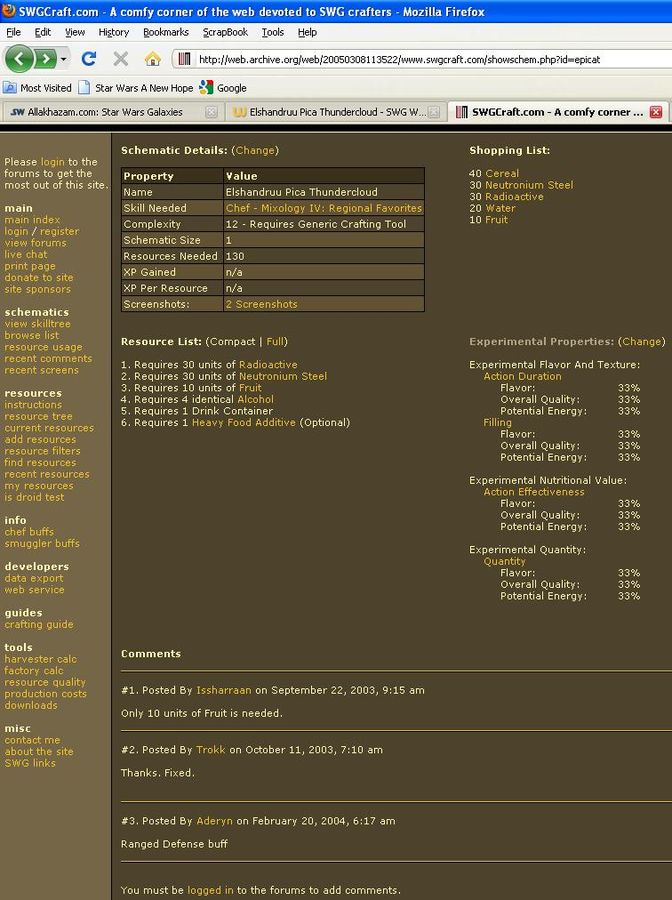
Task: Reload the page with the refresh icon
Action: coord(88,59)
